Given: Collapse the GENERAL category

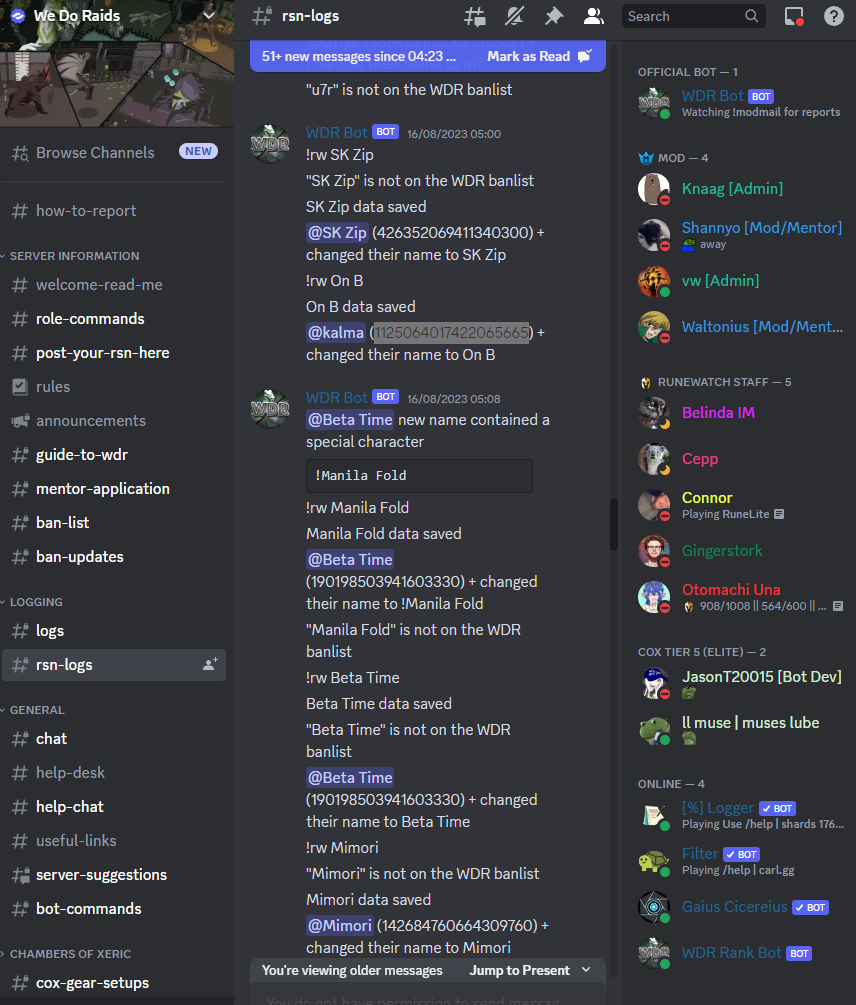Looking at the screenshot, I should click(x=33, y=710).
